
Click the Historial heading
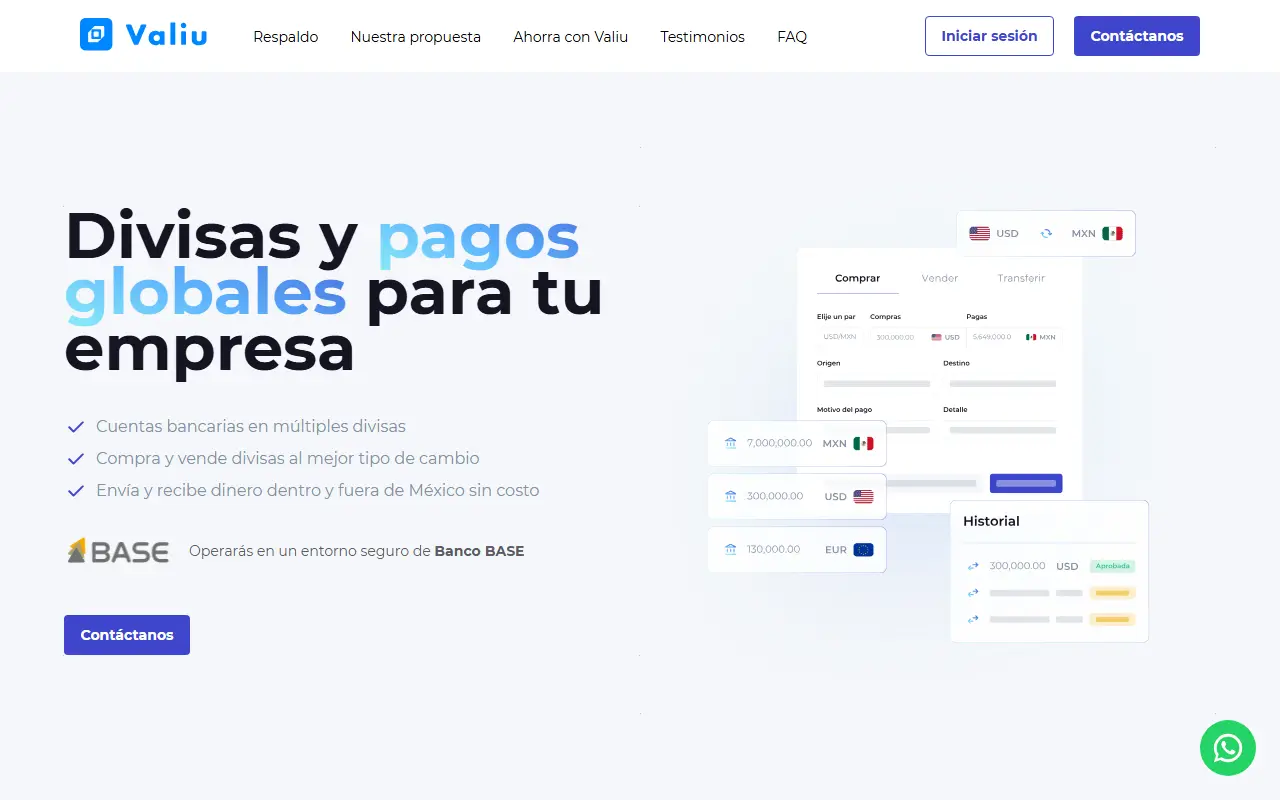[x=991, y=521]
